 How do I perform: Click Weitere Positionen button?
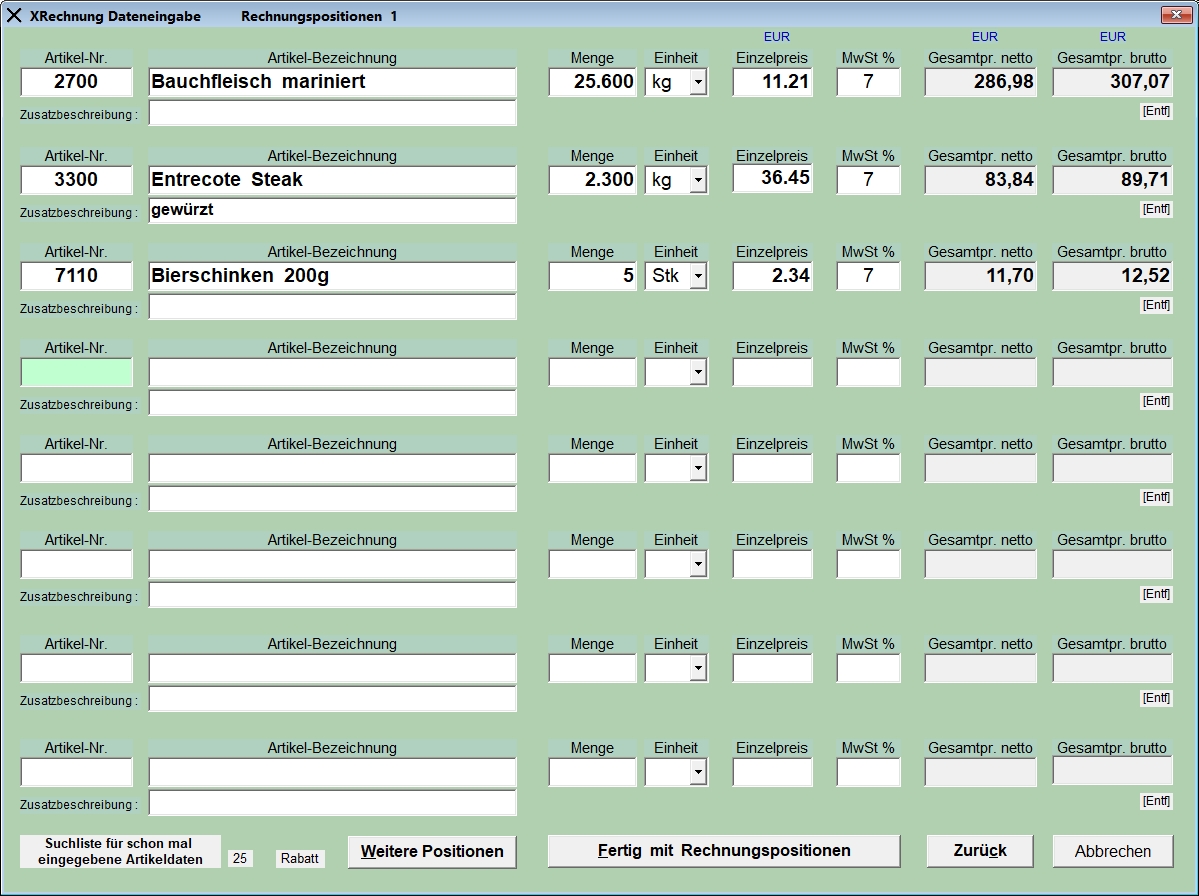pyautogui.click(x=432, y=851)
